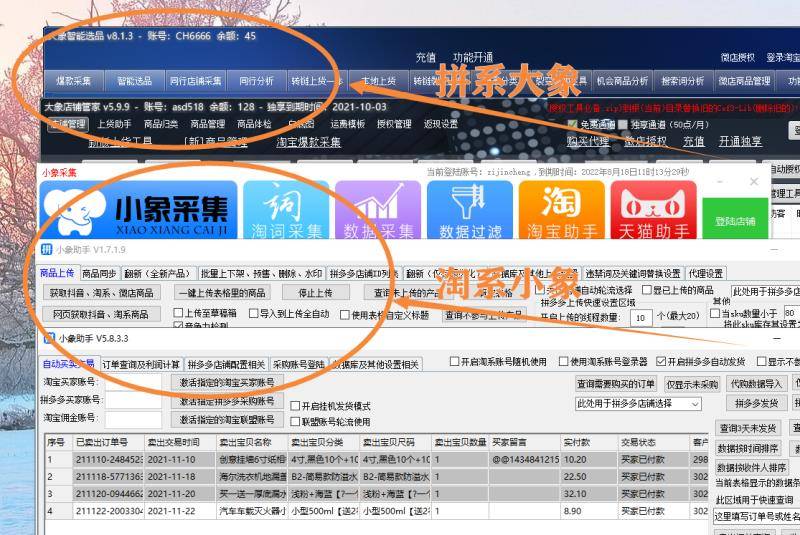Enable the 开启挂机发货模式 checkbox

pyautogui.click(x=295, y=406)
